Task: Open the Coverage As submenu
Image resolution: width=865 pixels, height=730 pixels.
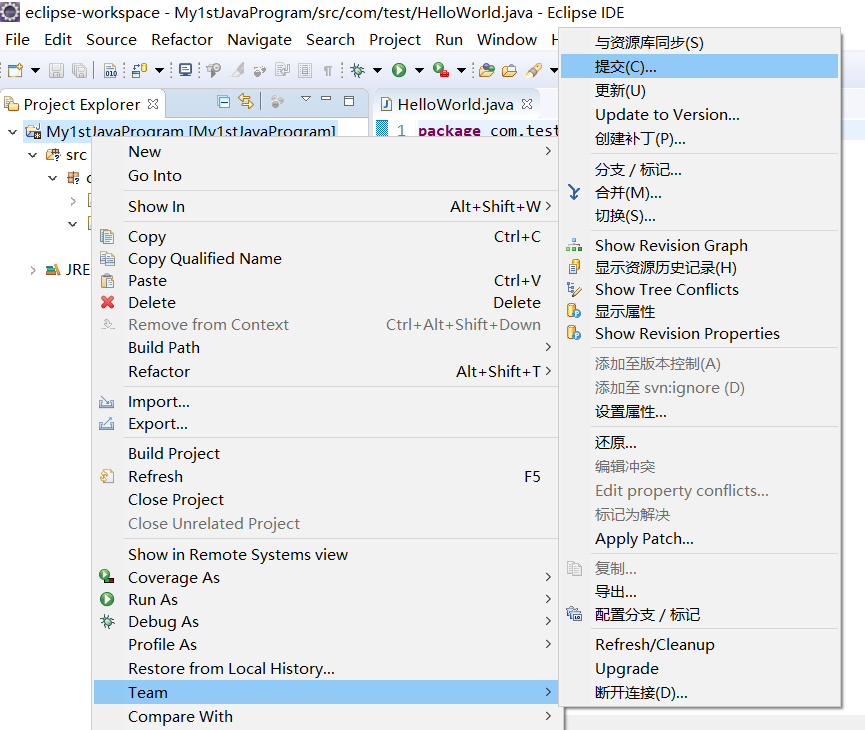Action: [325, 578]
